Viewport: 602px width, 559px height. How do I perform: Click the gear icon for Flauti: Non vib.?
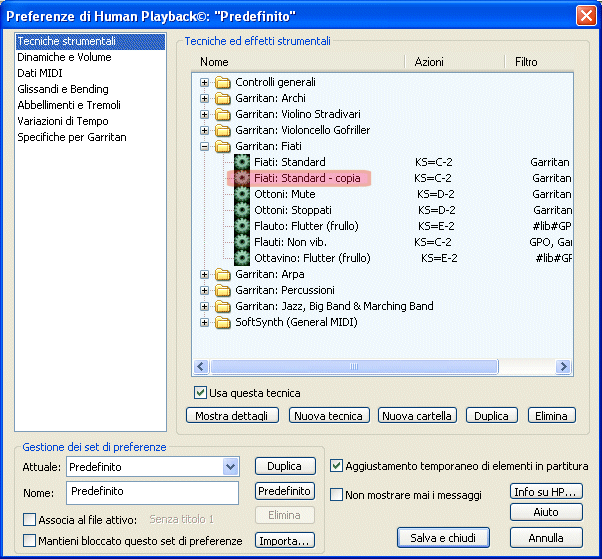pos(241,242)
